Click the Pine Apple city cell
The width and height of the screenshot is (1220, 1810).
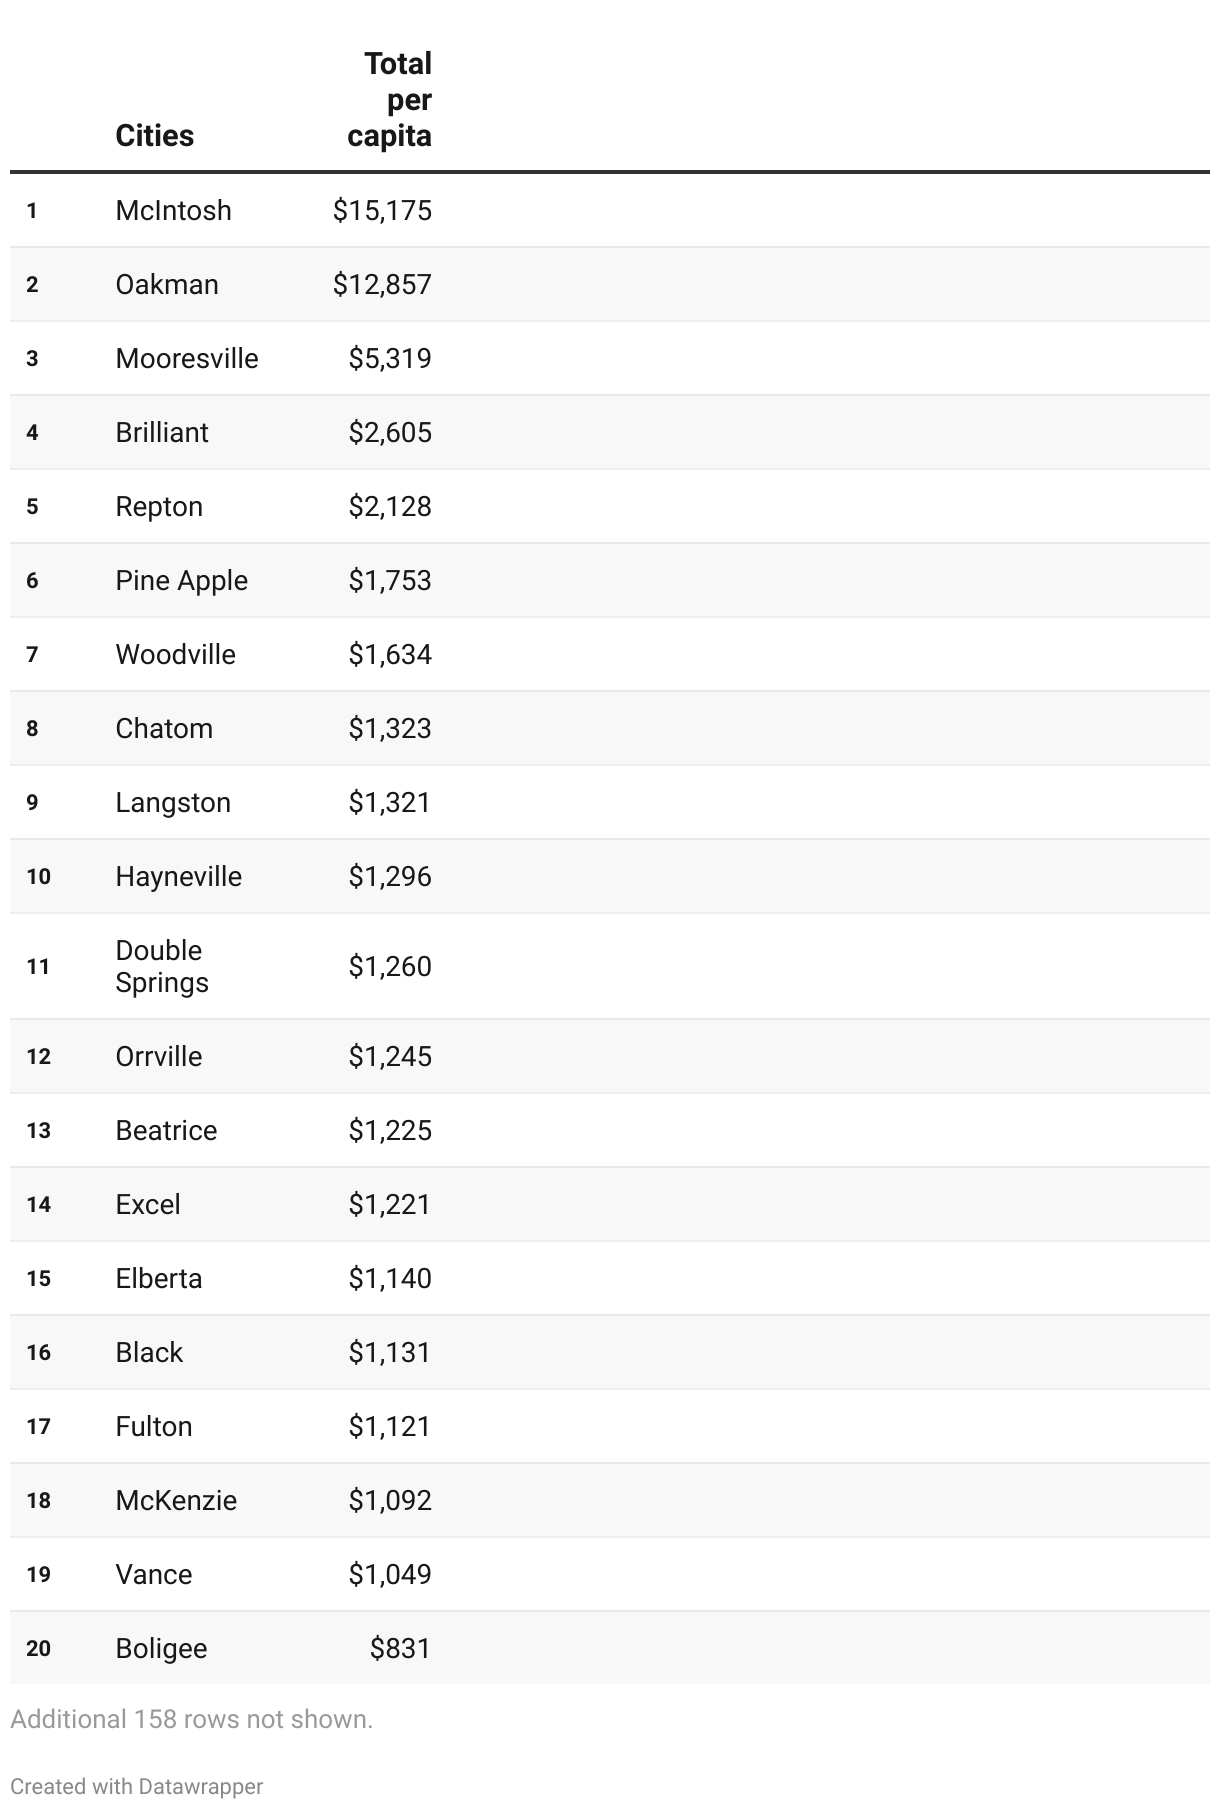click(x=181, y=581)
